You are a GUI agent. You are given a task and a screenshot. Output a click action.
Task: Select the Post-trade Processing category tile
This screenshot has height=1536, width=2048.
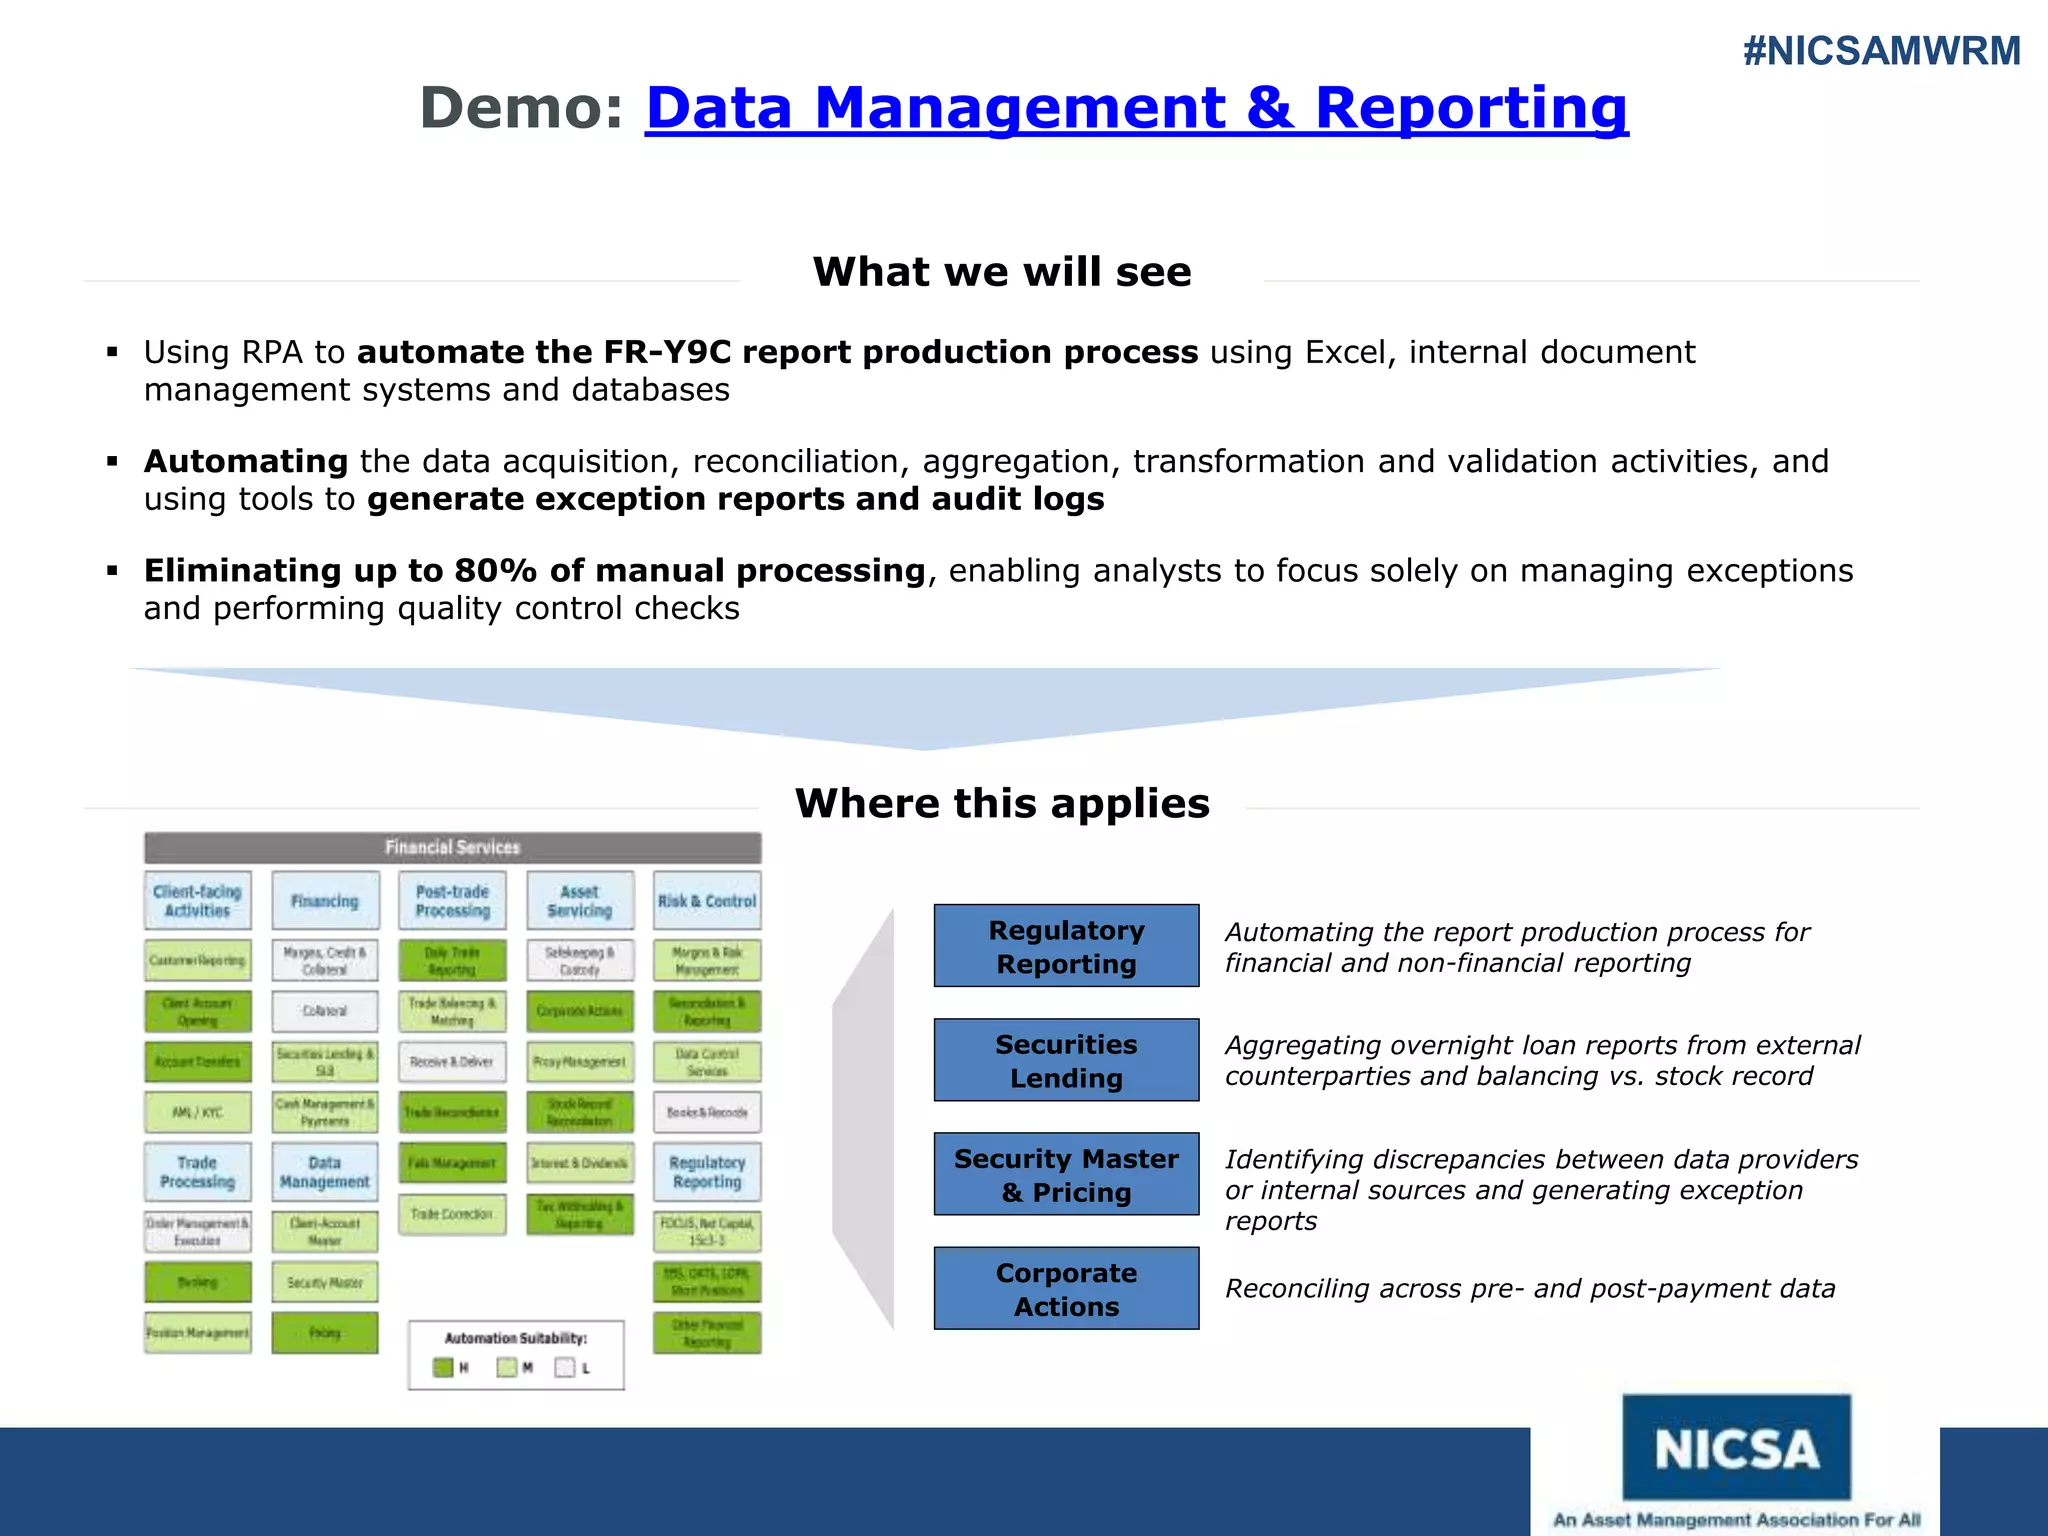point(452,900)
